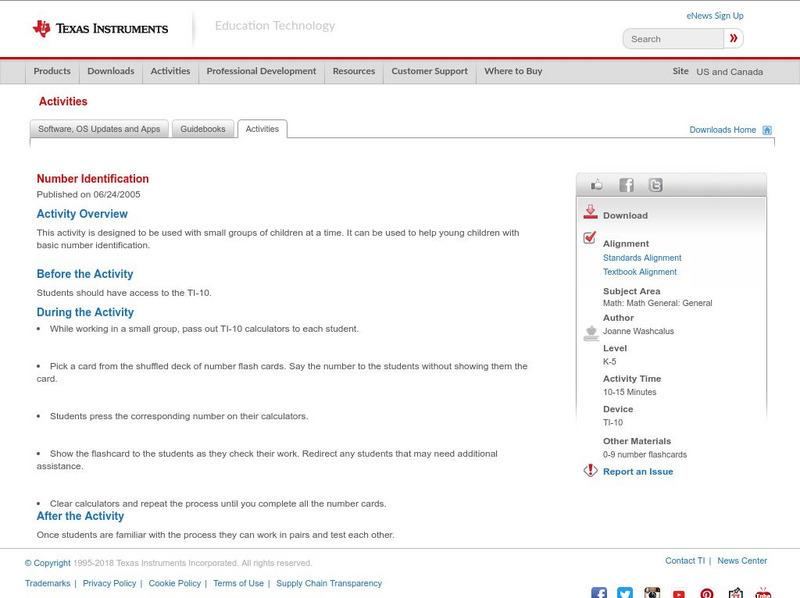
Task: Click Math: Math General: General subject text
Action: point(658,303)
